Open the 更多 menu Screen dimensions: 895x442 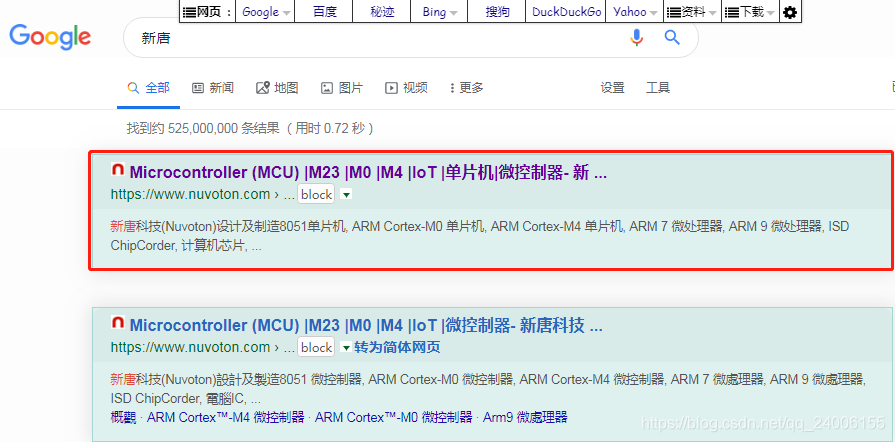[466, 88]
